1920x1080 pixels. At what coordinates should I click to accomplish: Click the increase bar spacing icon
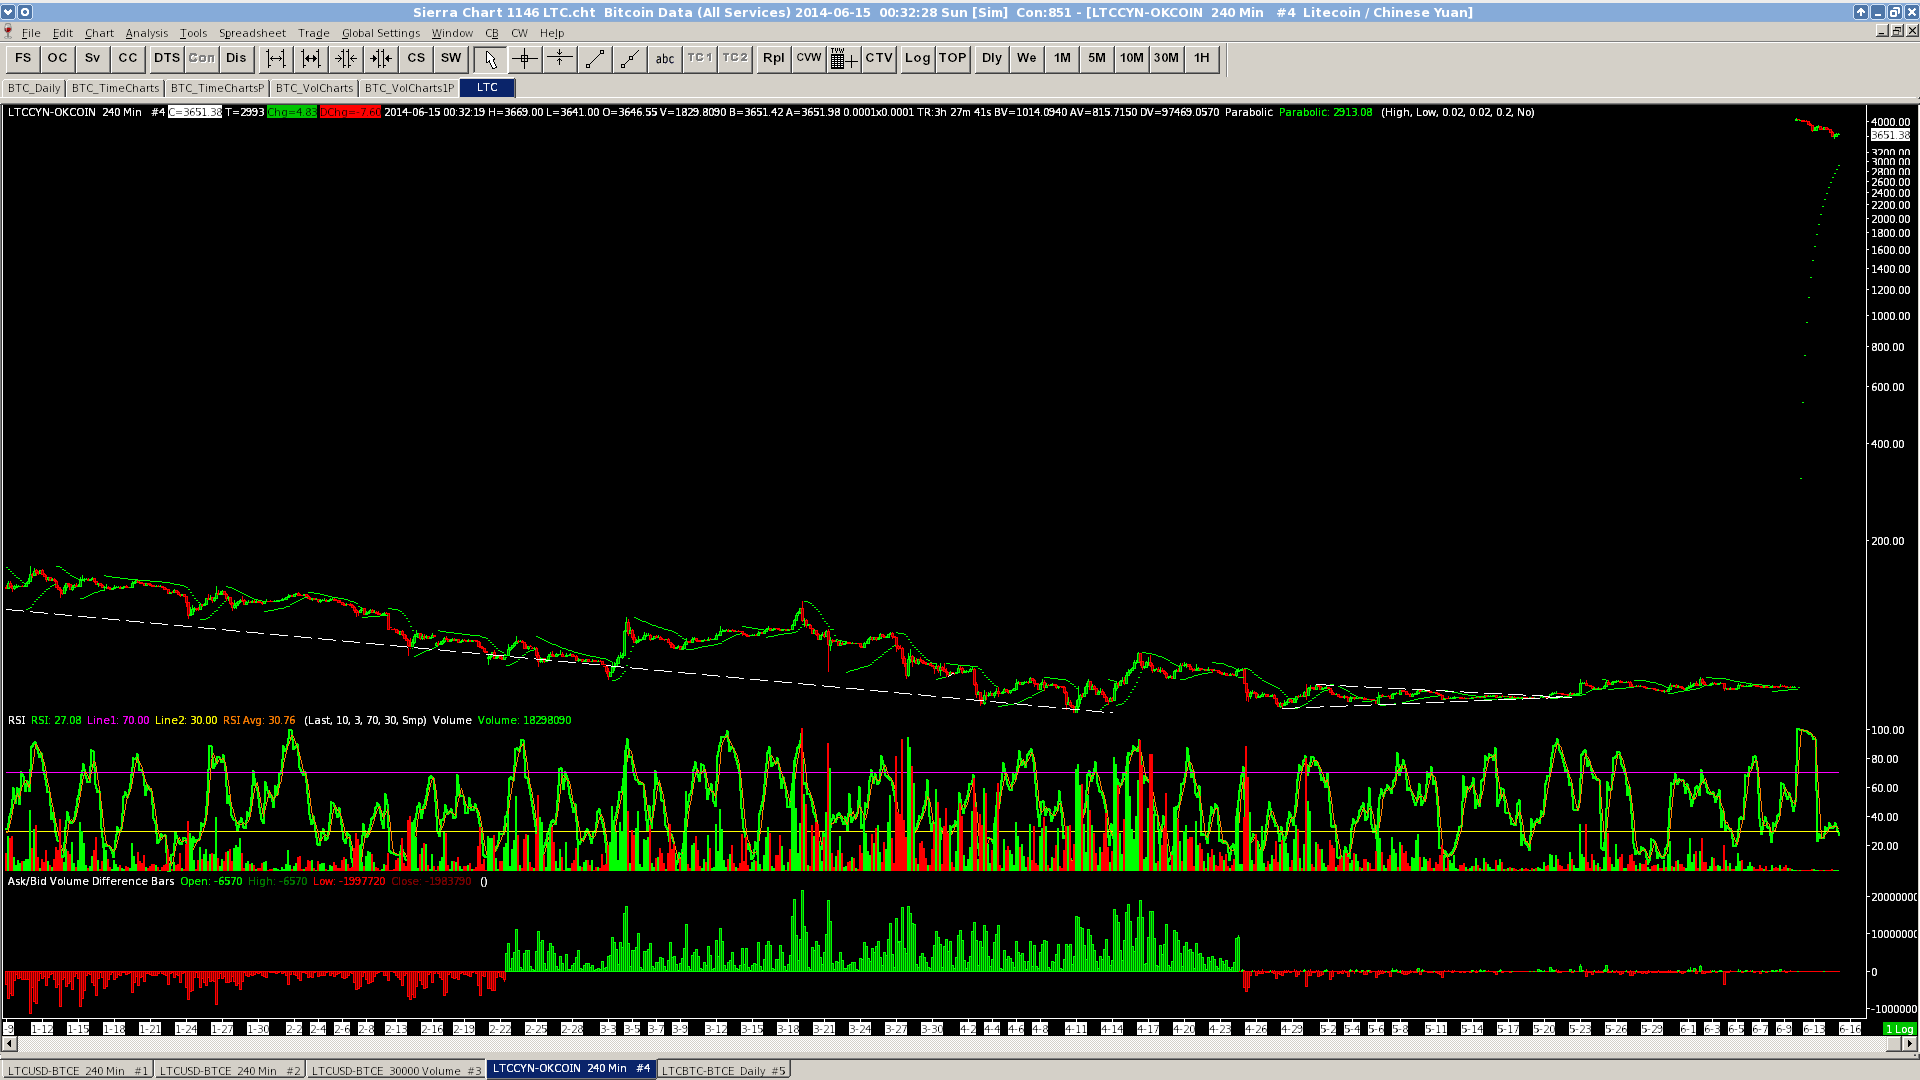(276, 58)
